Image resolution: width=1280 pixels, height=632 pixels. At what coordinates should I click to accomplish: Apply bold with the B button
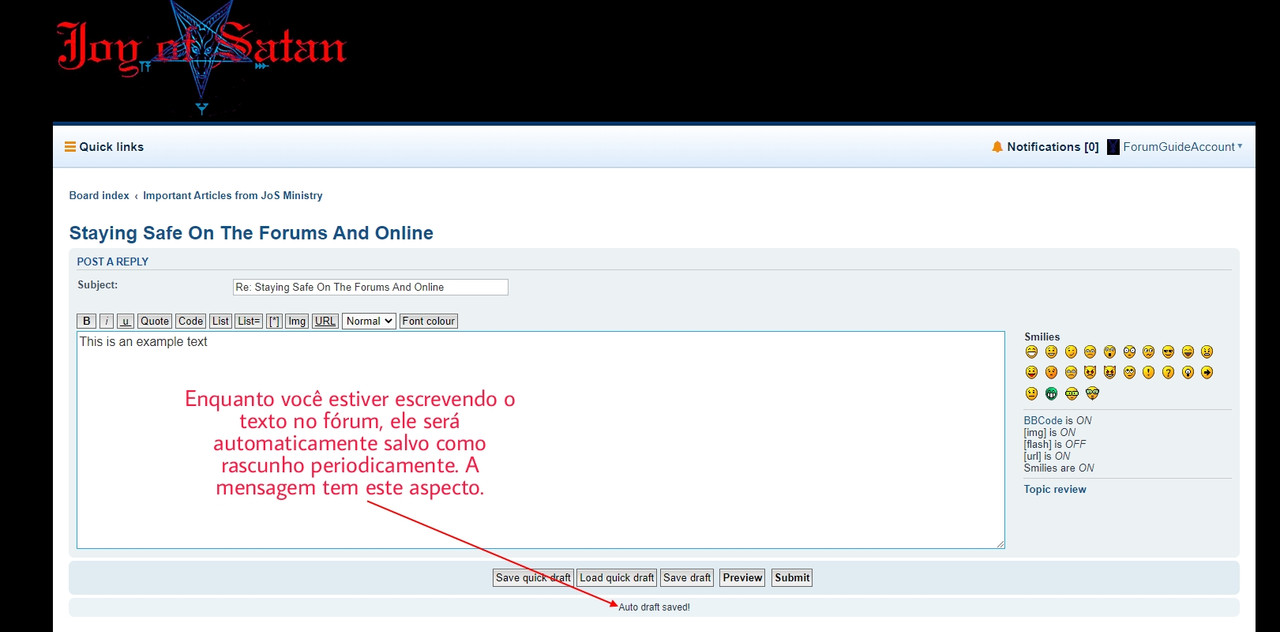(x=87, y=321)
